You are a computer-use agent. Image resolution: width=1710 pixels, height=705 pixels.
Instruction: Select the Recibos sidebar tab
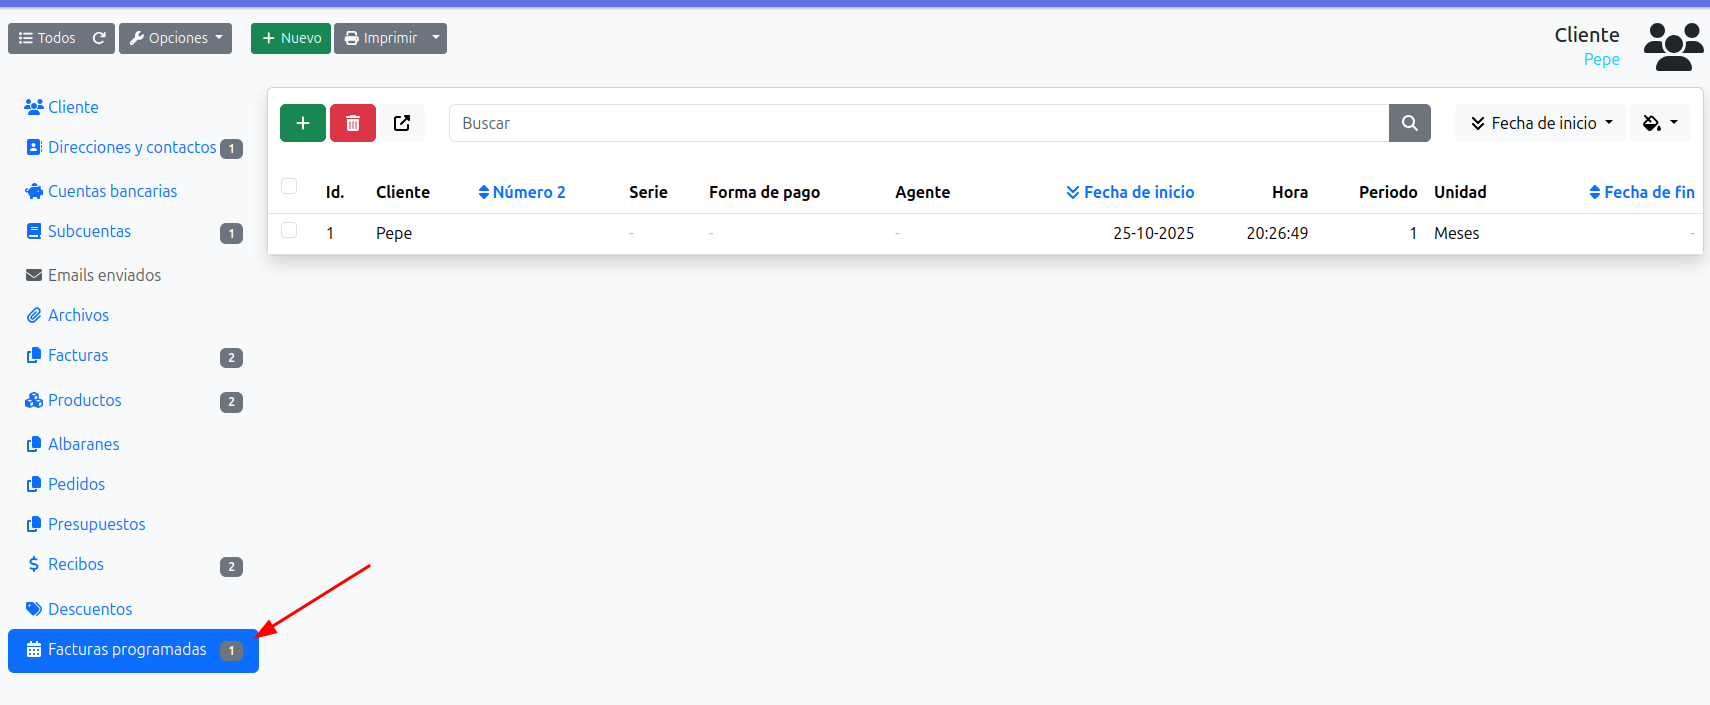click(x=76, y=564)
